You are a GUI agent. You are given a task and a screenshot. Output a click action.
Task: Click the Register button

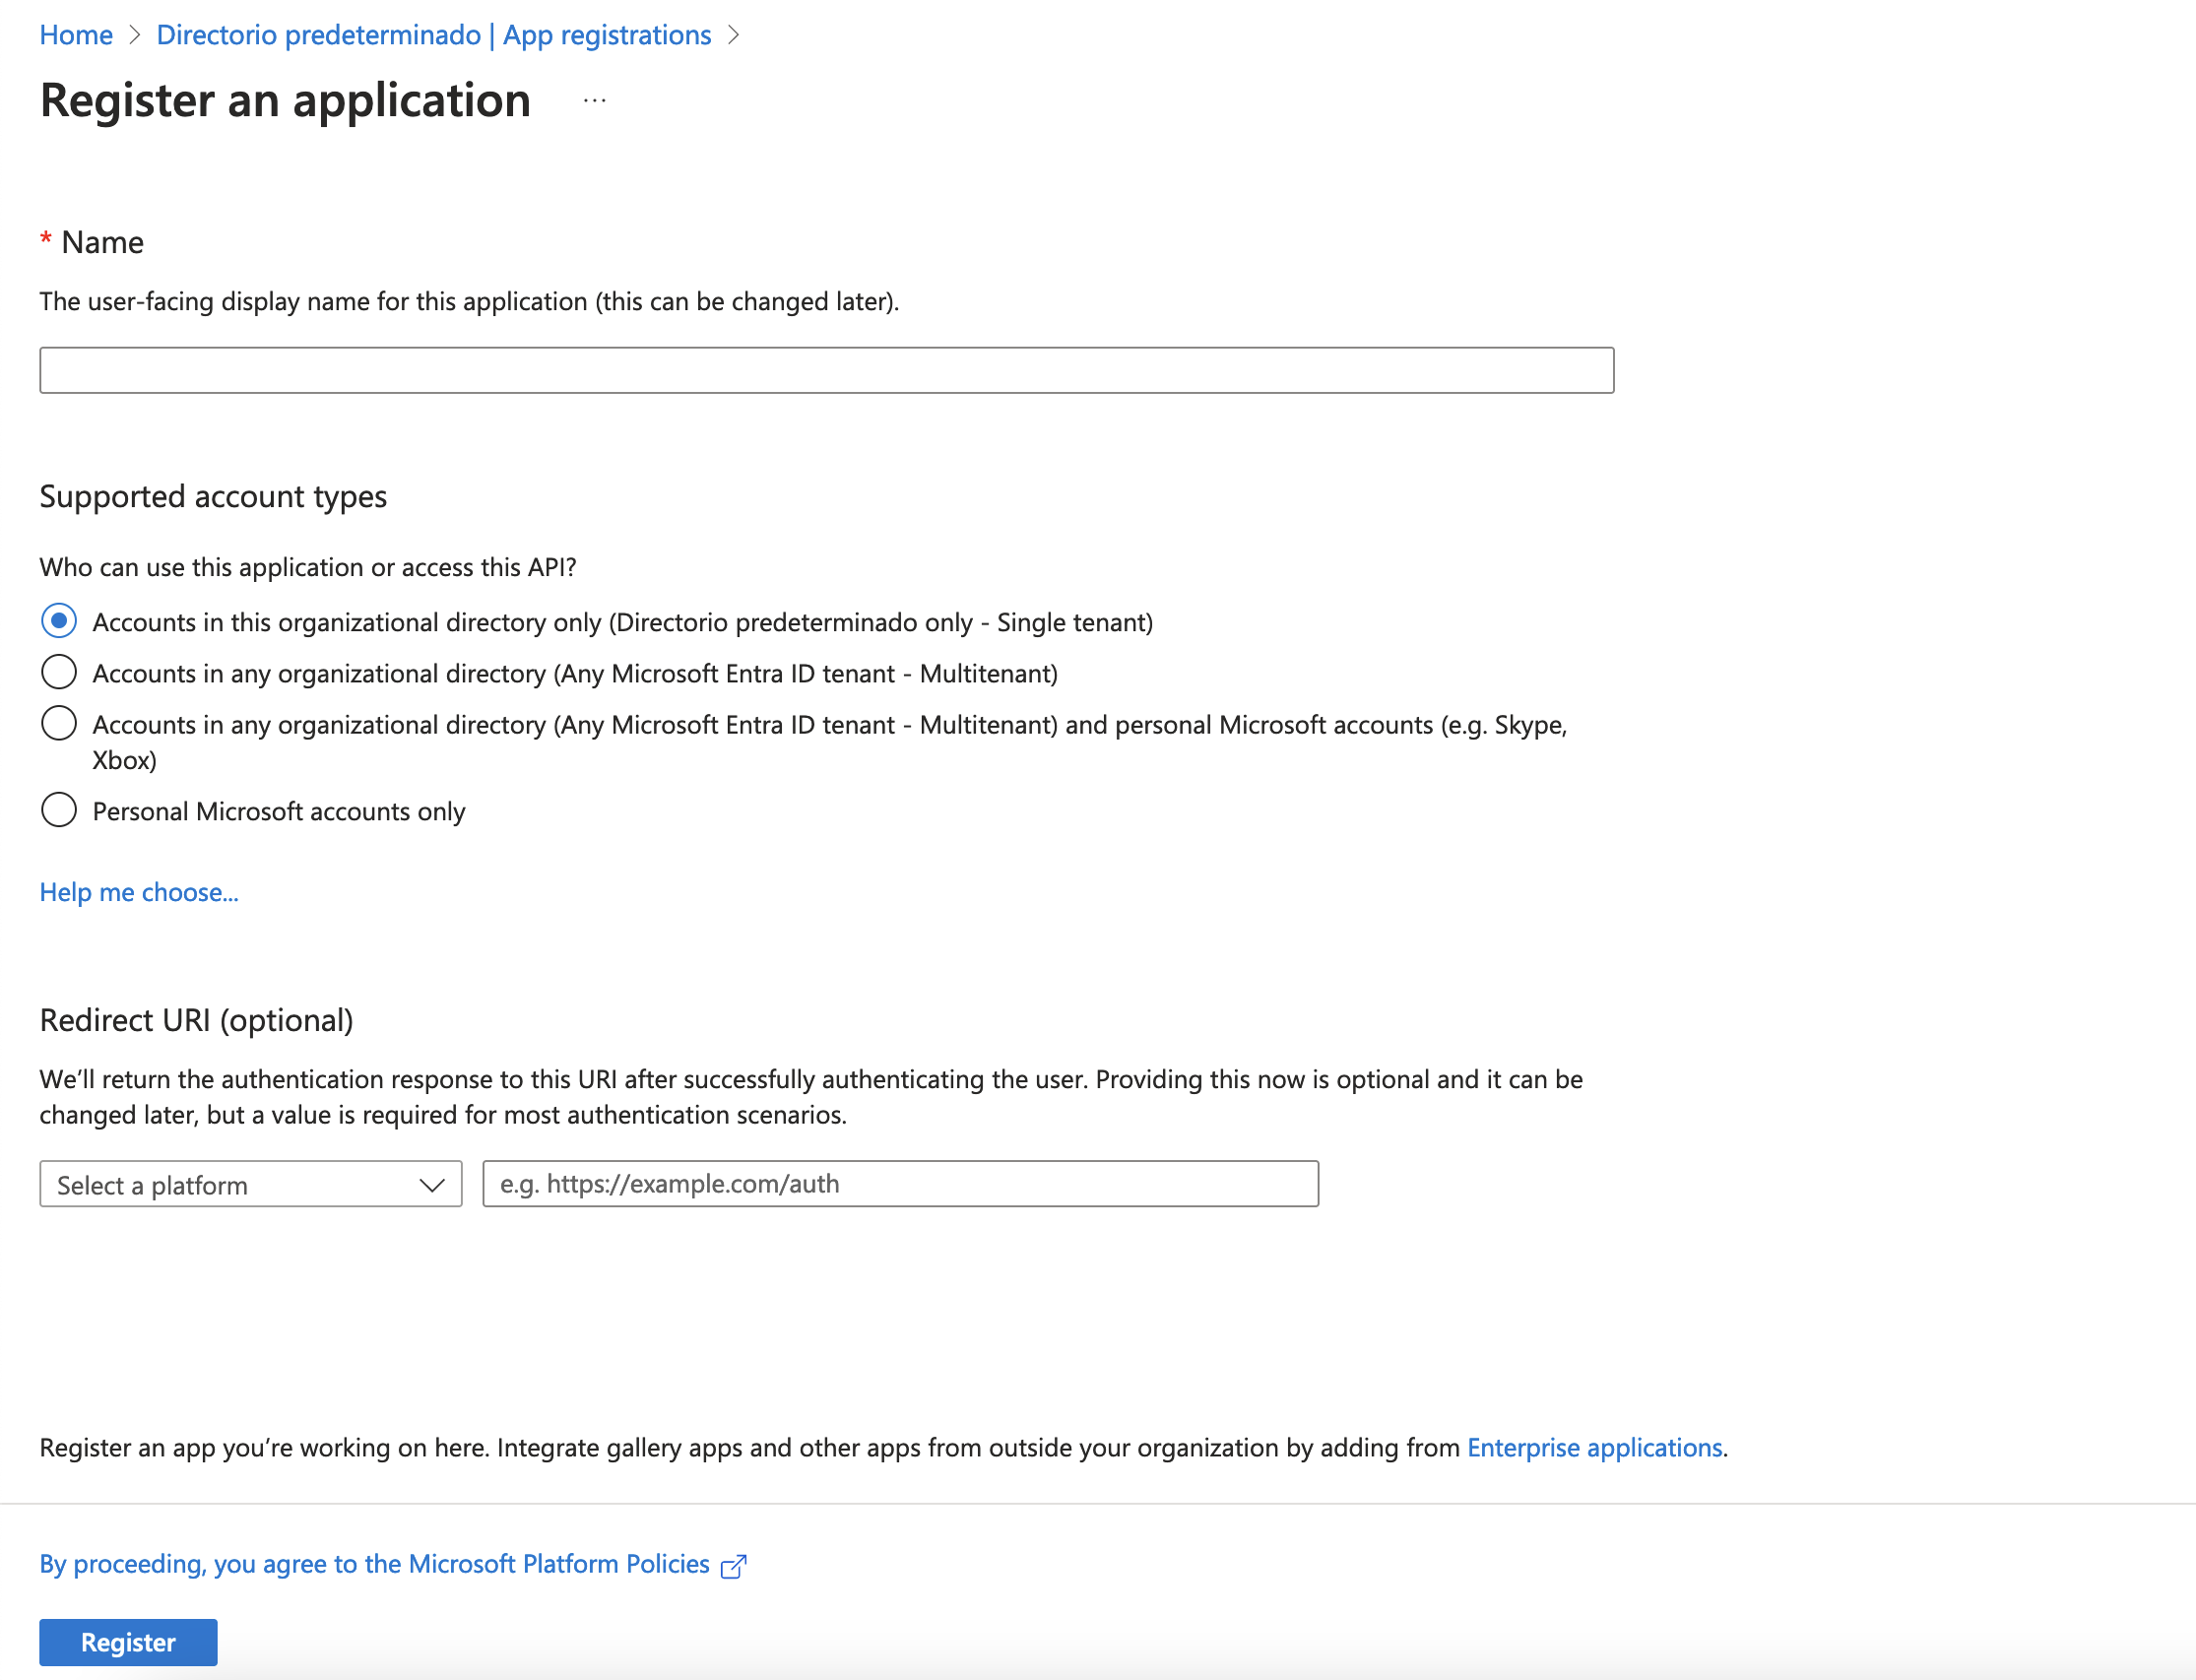click(128, 1642)
